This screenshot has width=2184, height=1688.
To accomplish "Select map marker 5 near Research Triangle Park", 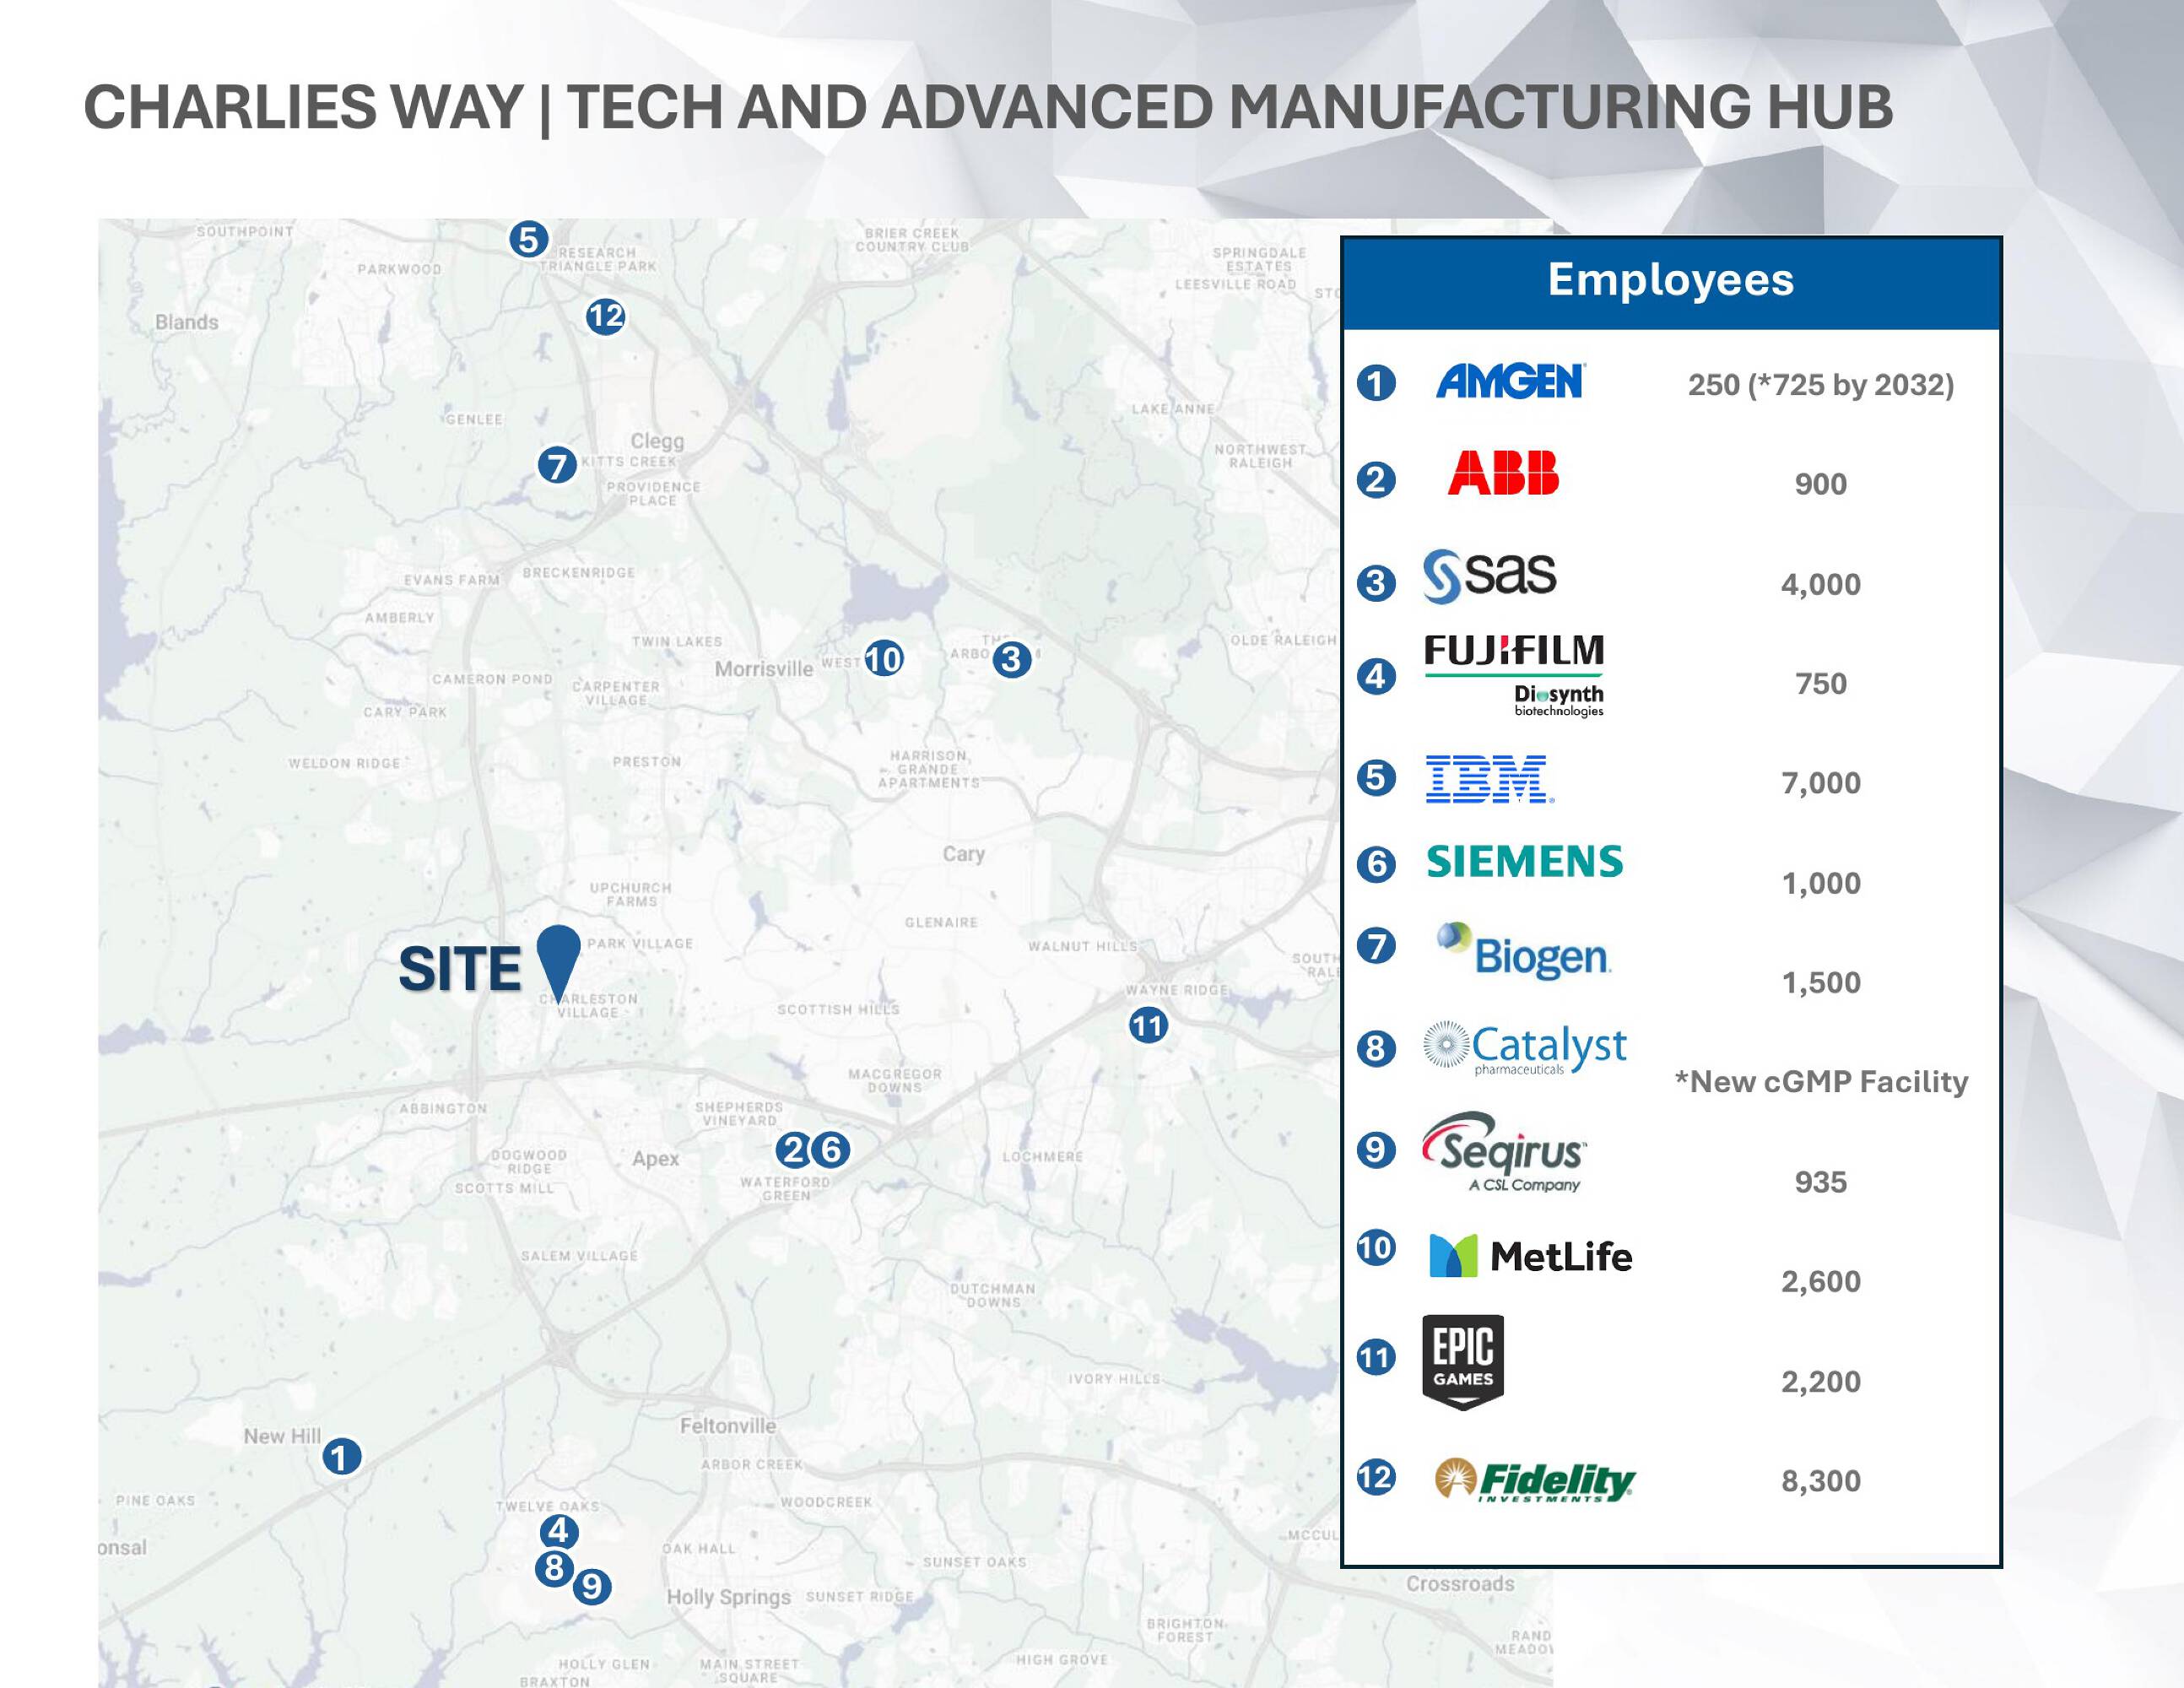I will (528, 240).
